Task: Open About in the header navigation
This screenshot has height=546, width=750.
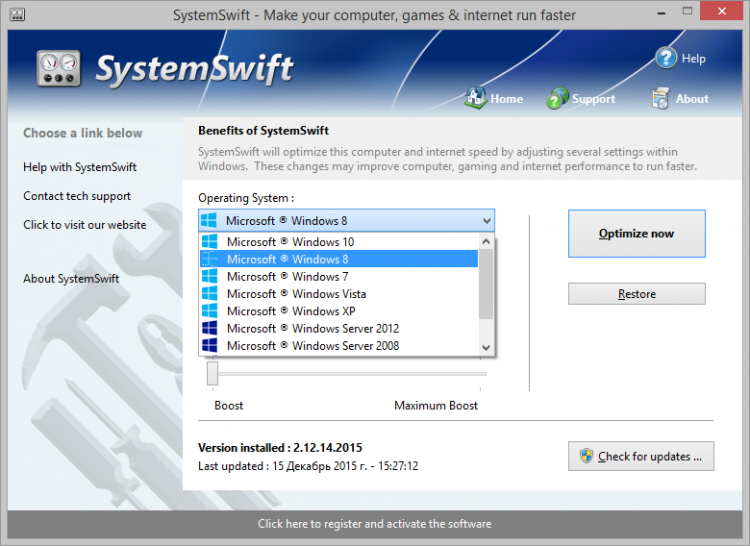Action: click(692, 99)
